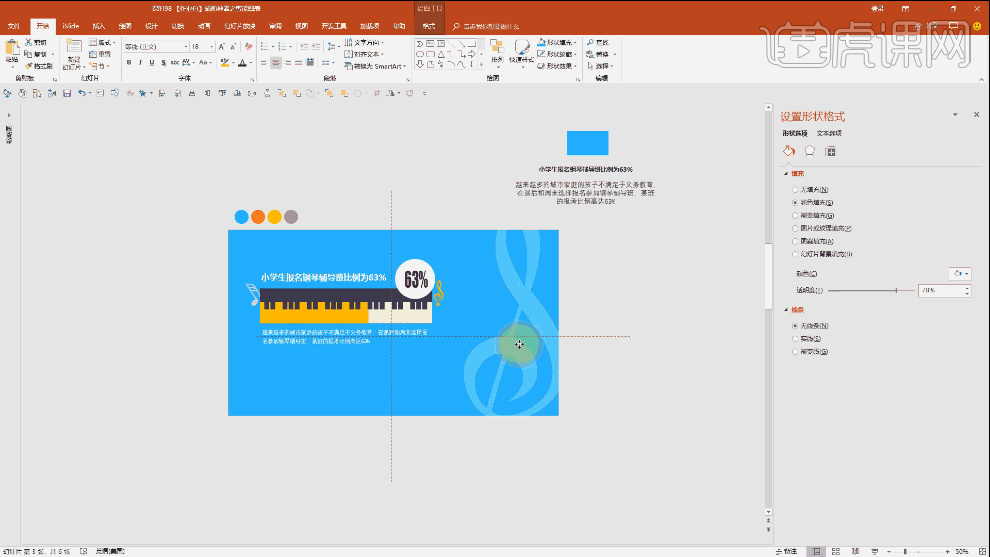Viewport: 990px width, 557px height.
Task: Click the Bold formatting icon
Action: click(x=129, y=62)
